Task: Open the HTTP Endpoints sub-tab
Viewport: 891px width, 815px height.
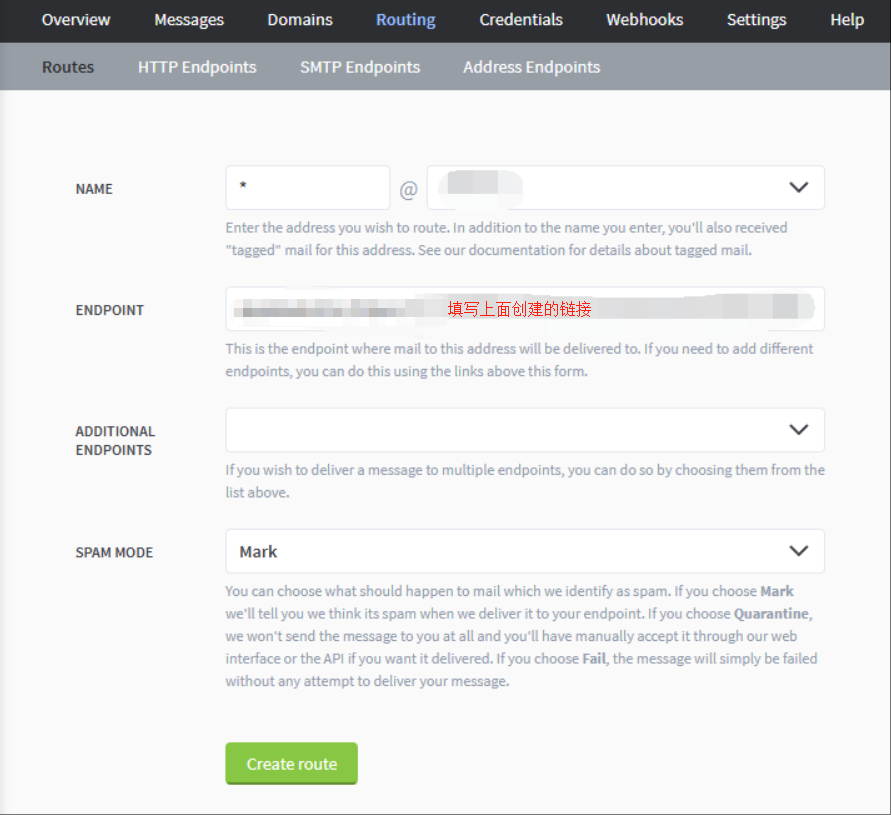Action: coord(197,67)
